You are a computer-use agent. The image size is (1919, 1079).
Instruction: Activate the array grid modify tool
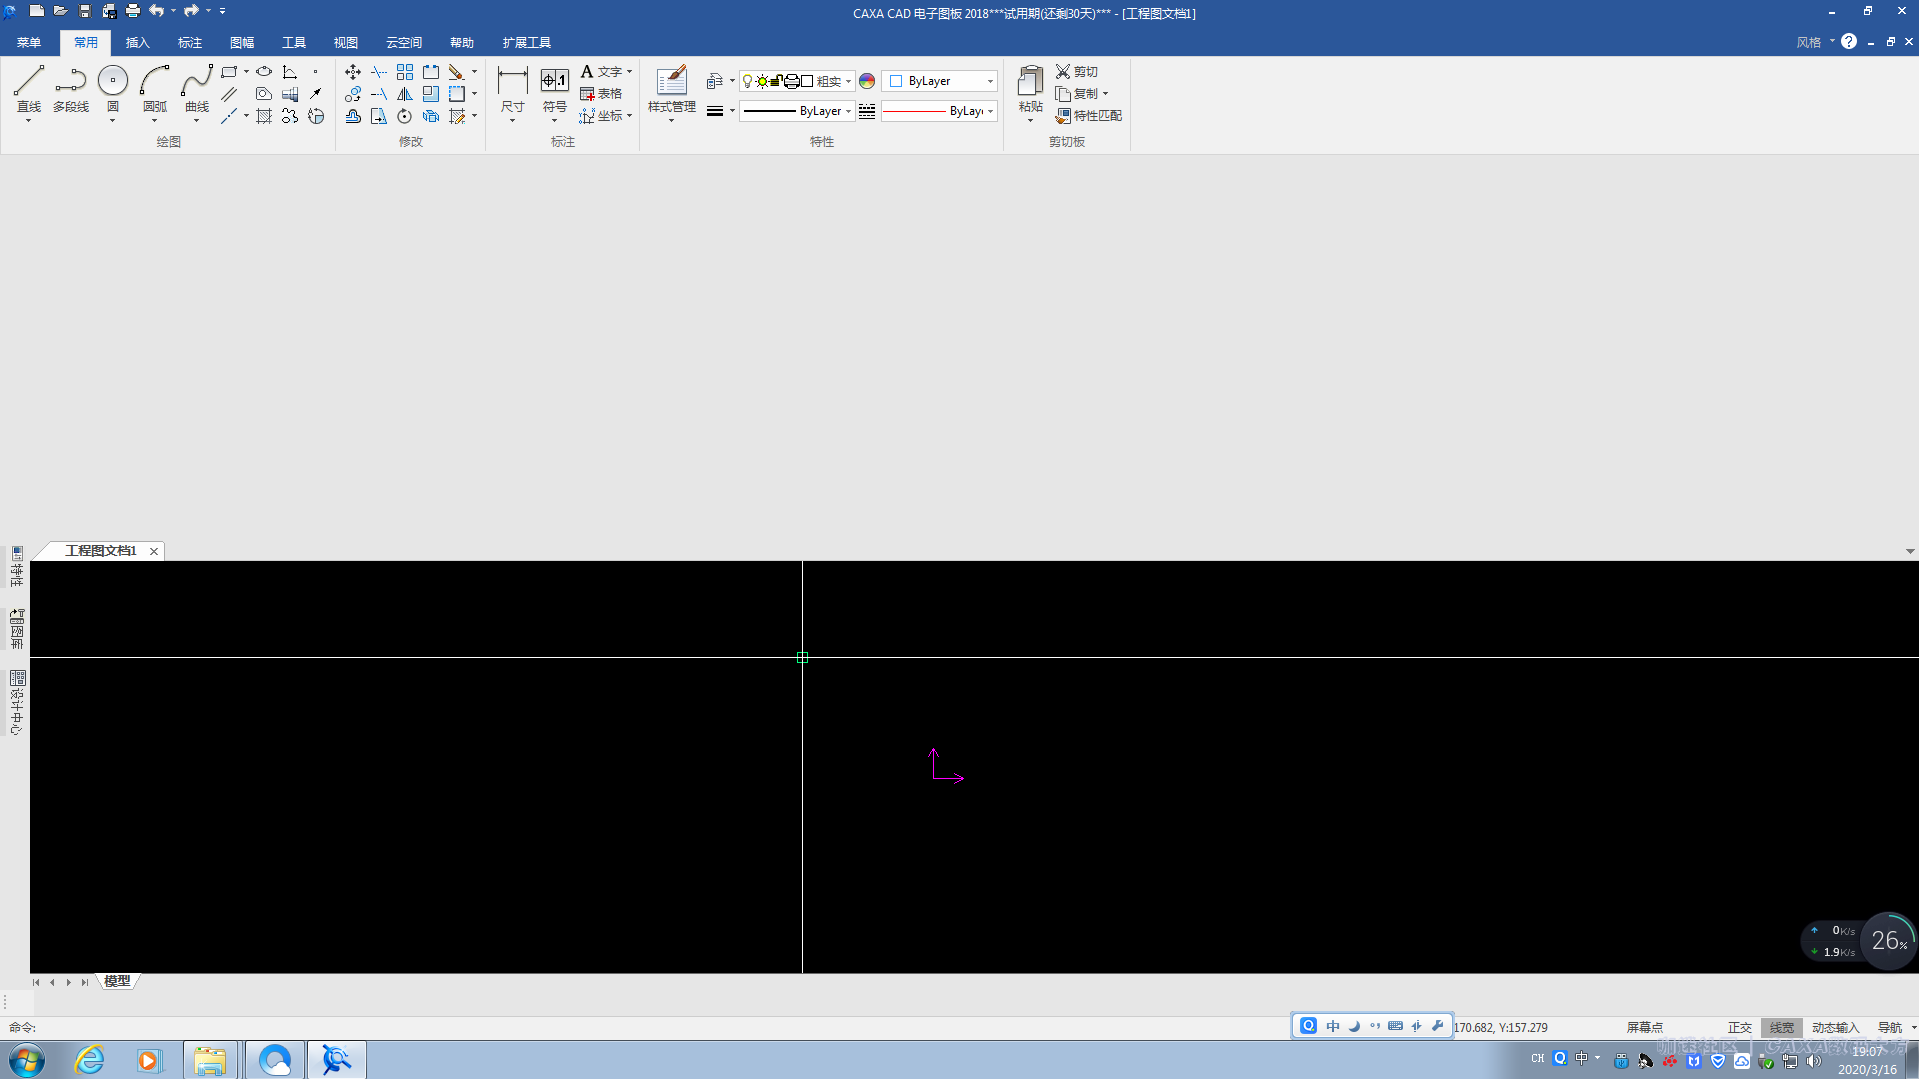405,72
